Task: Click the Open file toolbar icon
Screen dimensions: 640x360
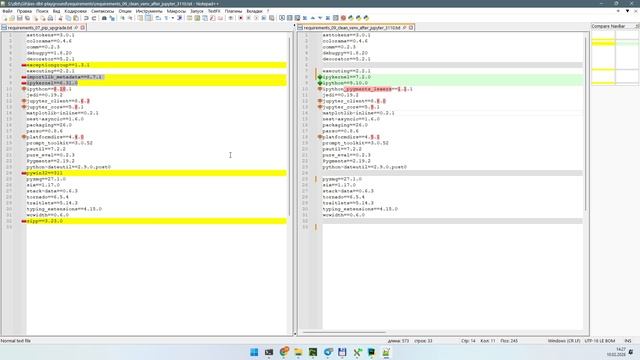Action: tap(12, 18)
